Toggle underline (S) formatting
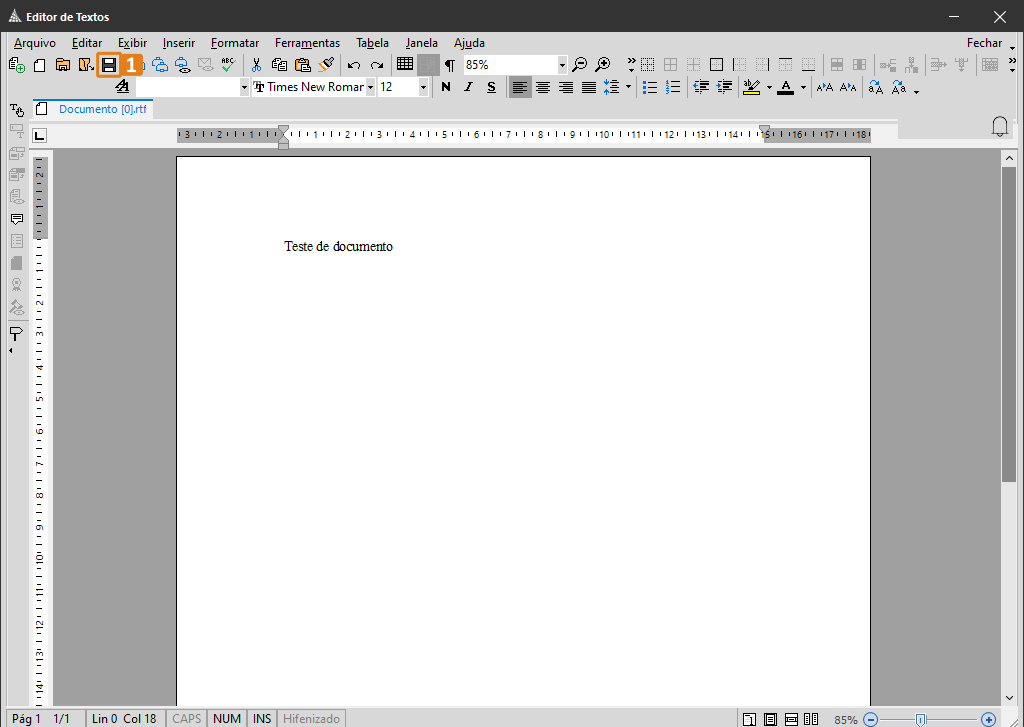Viewport: 1024px width, 727px height. (491, 87)
